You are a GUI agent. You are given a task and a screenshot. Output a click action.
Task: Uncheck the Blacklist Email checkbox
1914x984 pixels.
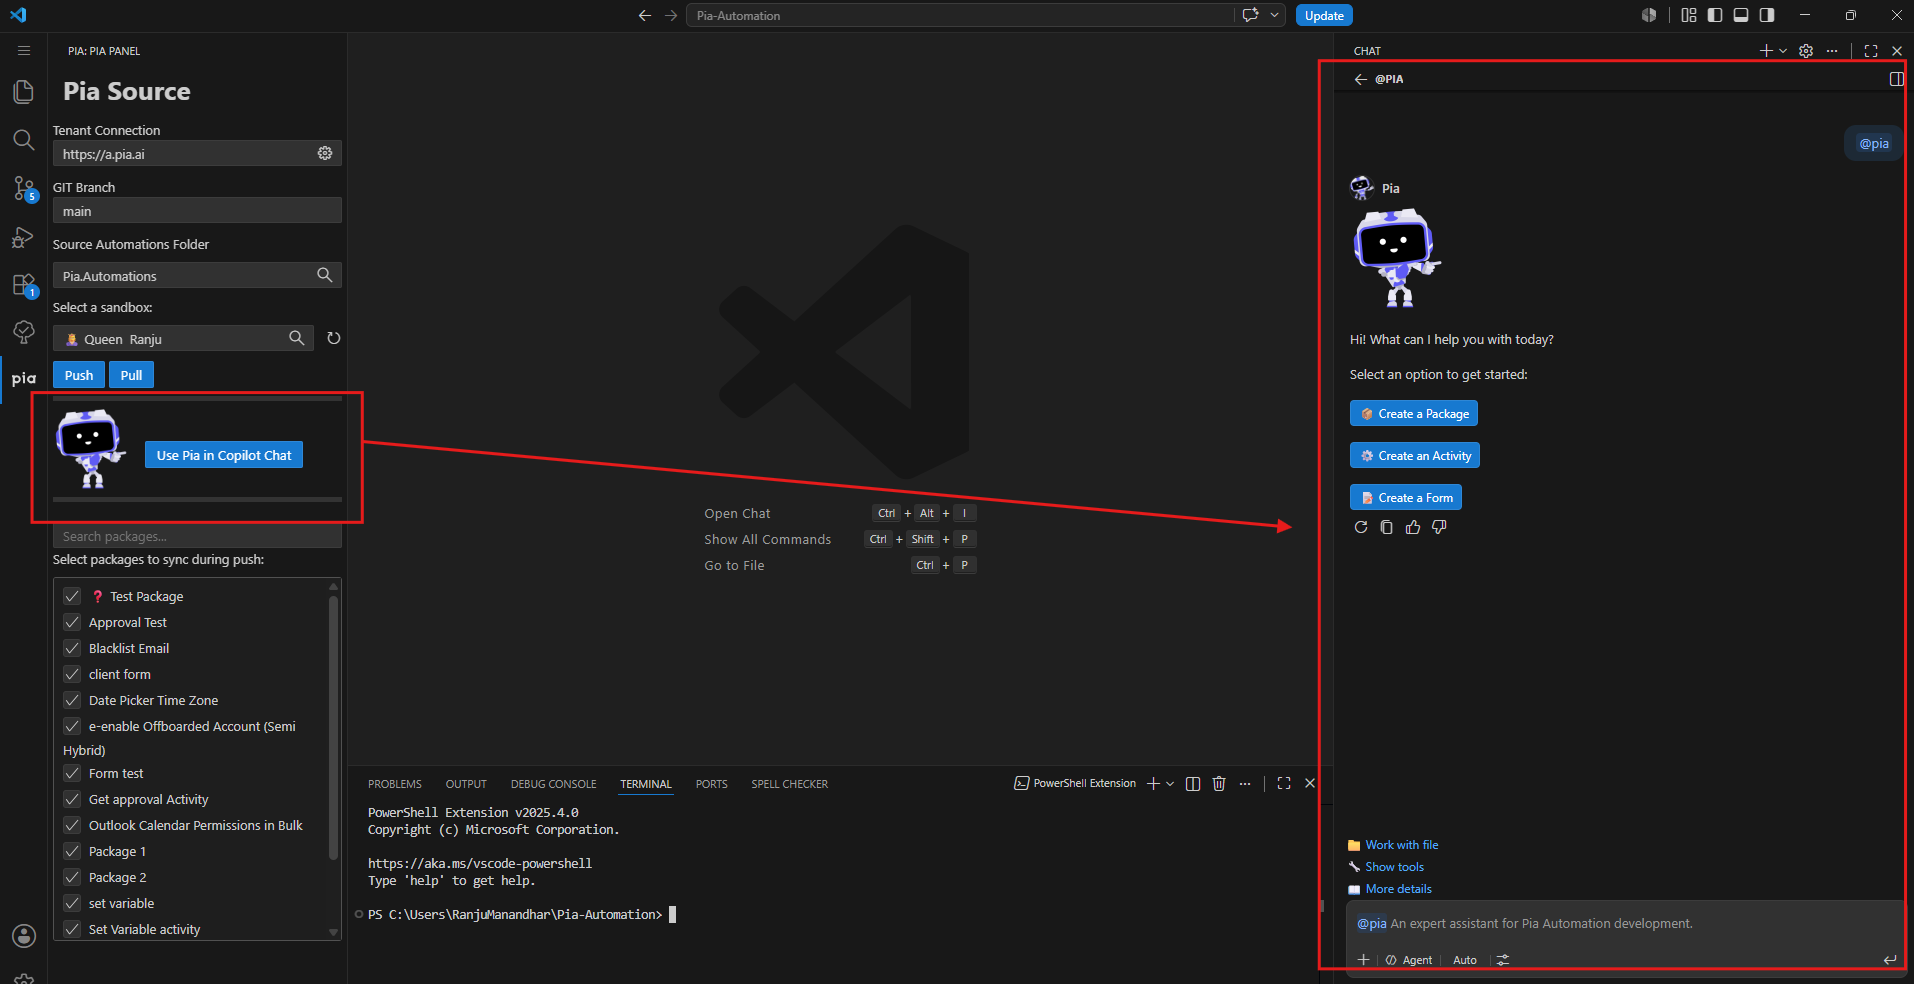[72, 648]
